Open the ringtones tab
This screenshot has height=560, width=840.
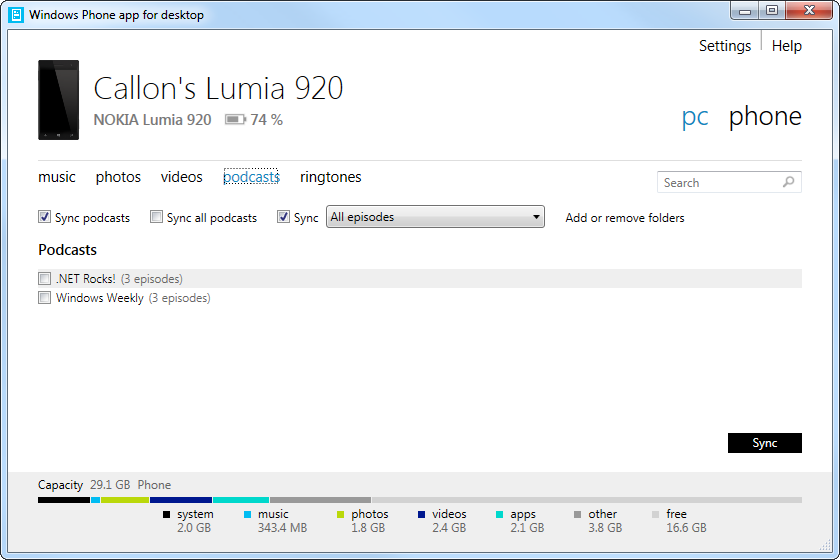tap(330, 177)
